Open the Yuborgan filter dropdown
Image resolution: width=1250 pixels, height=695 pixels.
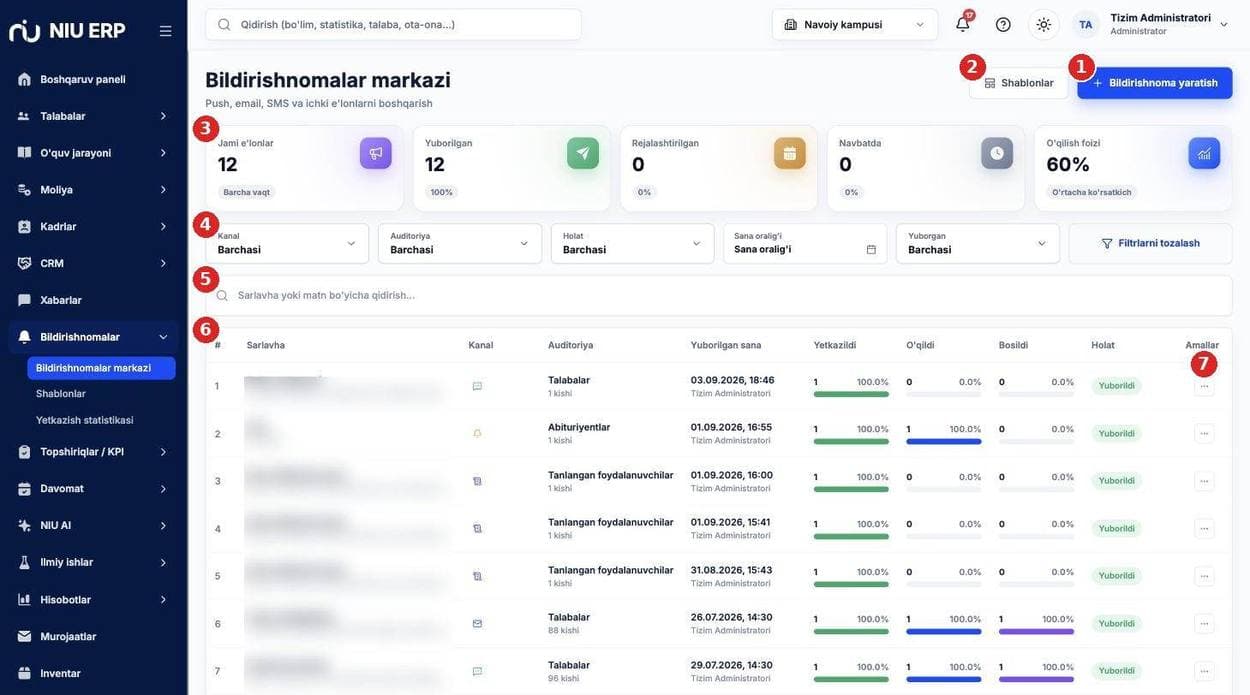[978, 243]
